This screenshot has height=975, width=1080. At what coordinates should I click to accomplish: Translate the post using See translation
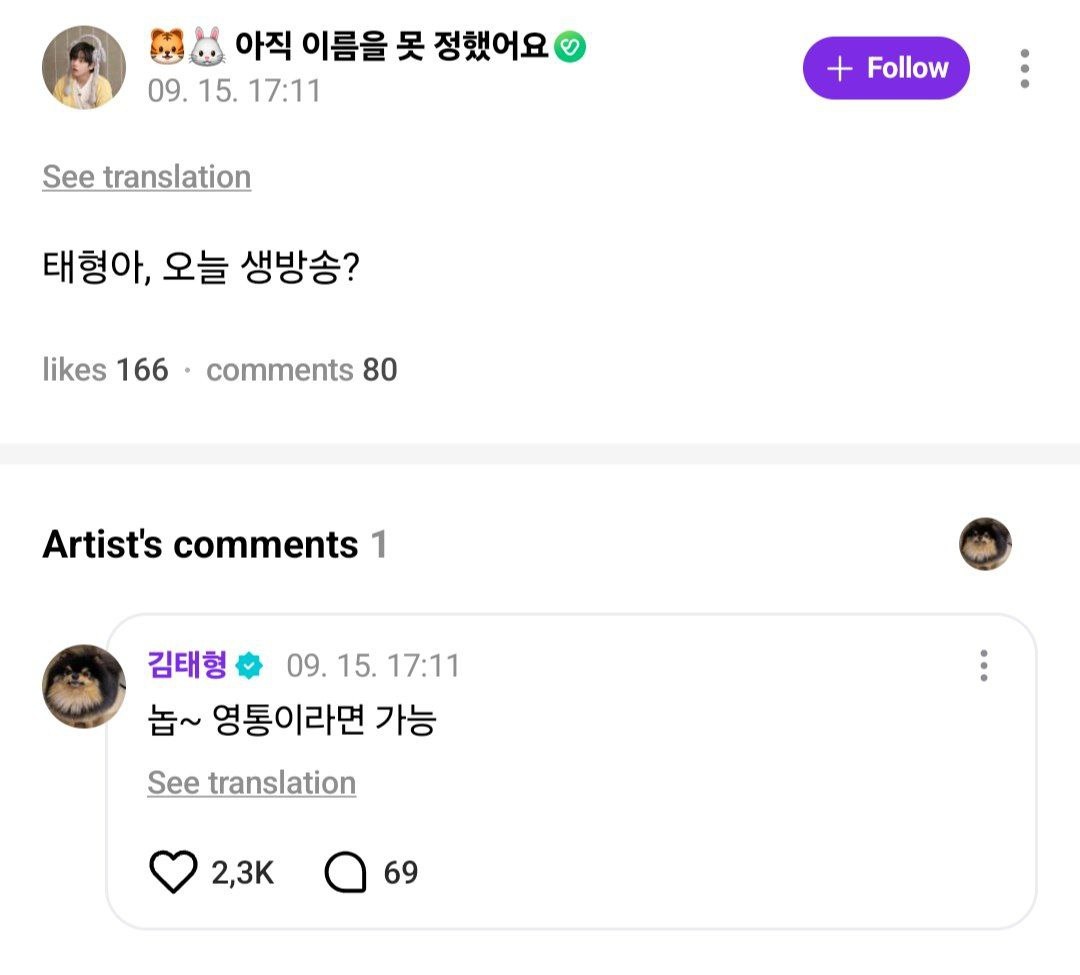(x=147, y=177)
